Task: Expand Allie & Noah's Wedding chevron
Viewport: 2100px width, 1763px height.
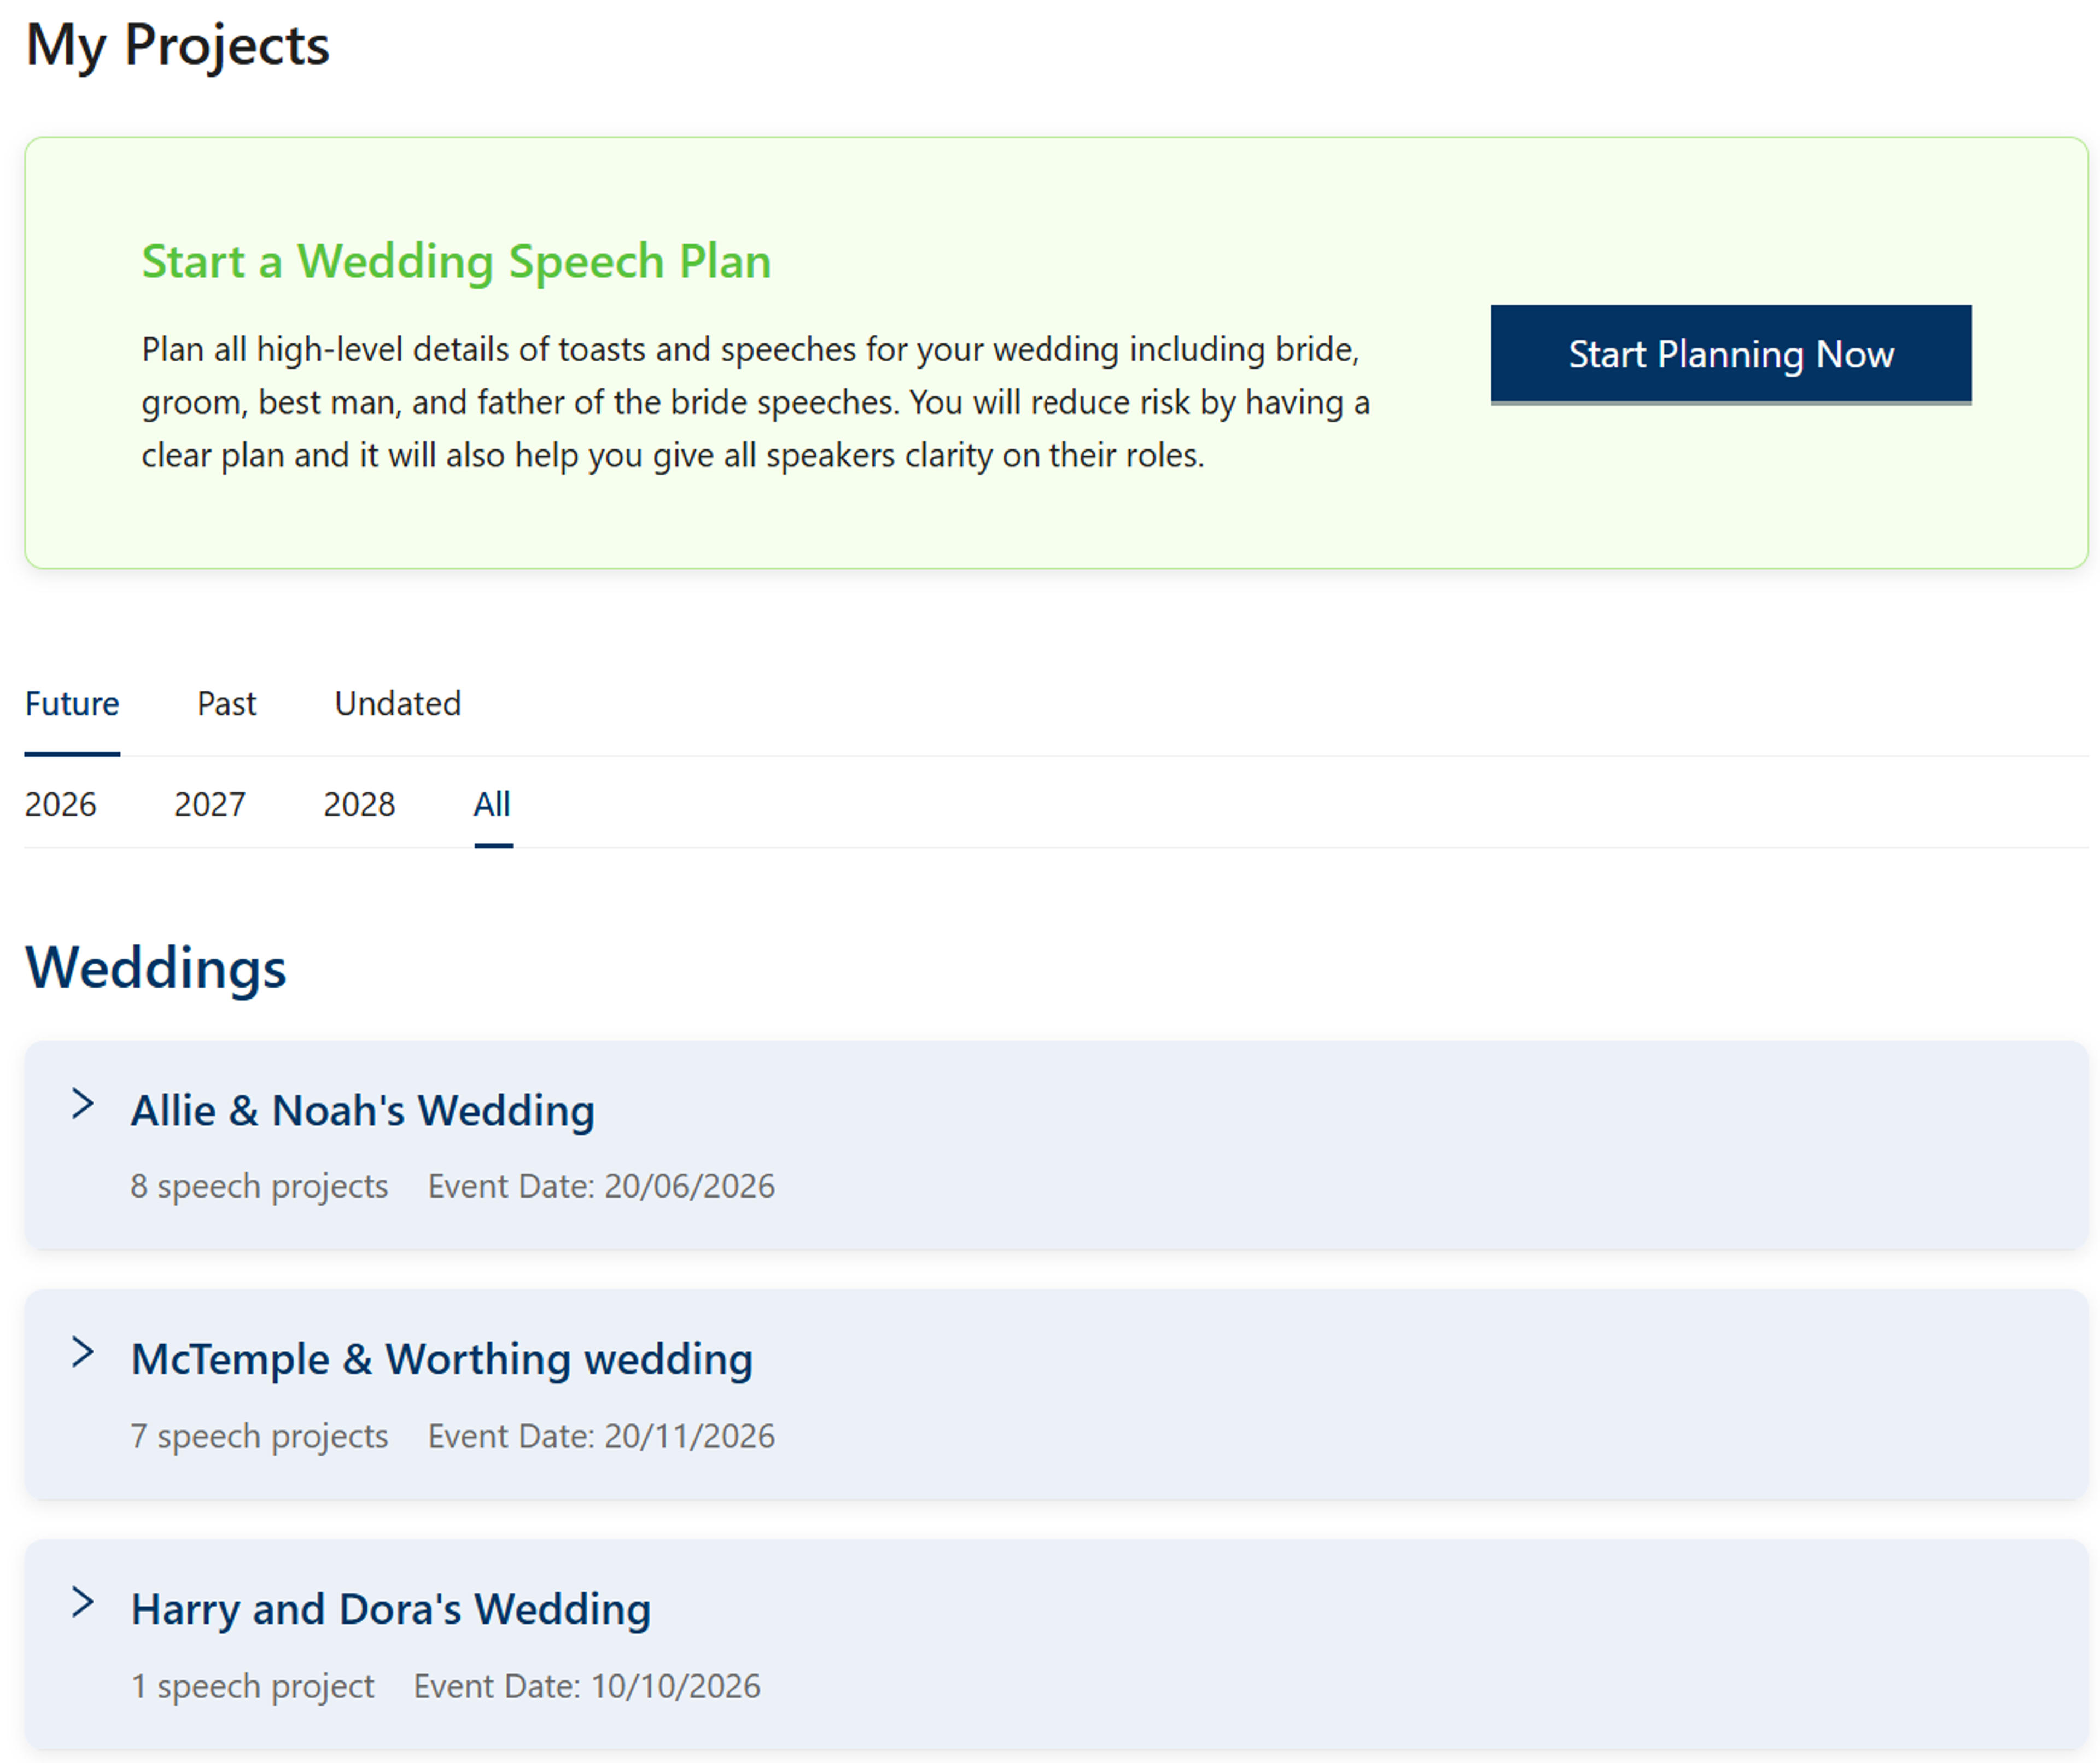Action: pos(83,1104)
